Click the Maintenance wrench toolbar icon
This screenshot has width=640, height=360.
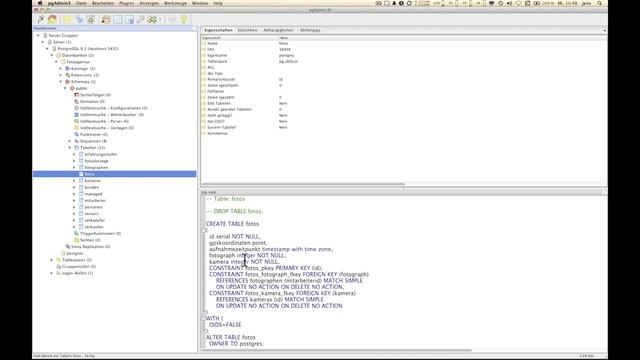pyautogui.click(x=140, y=19)
